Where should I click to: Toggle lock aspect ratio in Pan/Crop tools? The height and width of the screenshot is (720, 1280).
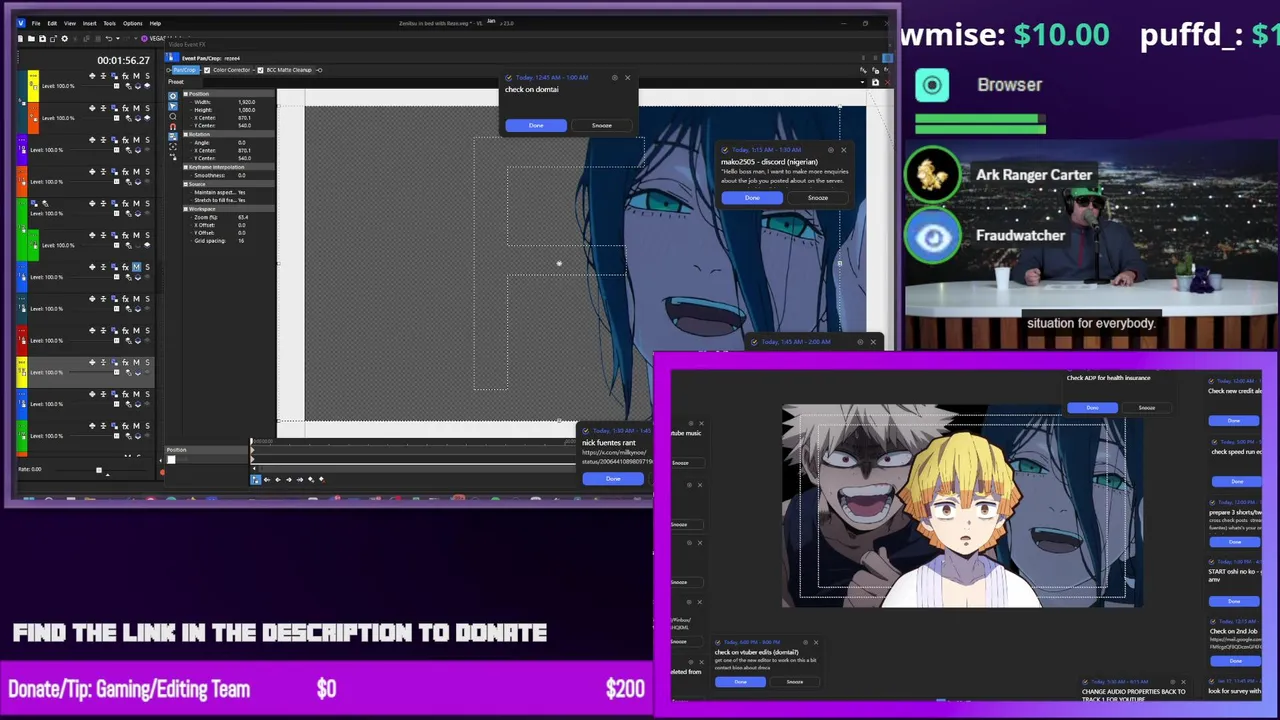coord(173,137)
